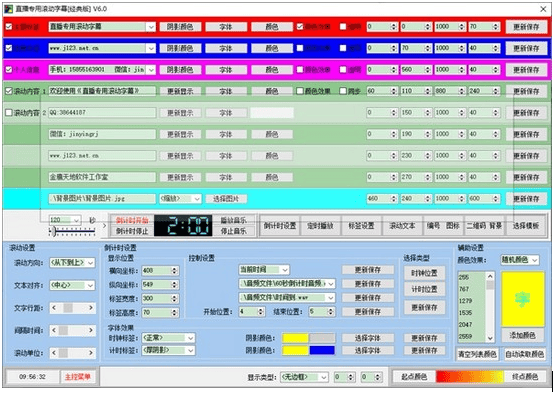Click the yellow 字 color preview box
This screenshot has width=555, height=394.
pyautogui.click(x=522, y=299)
